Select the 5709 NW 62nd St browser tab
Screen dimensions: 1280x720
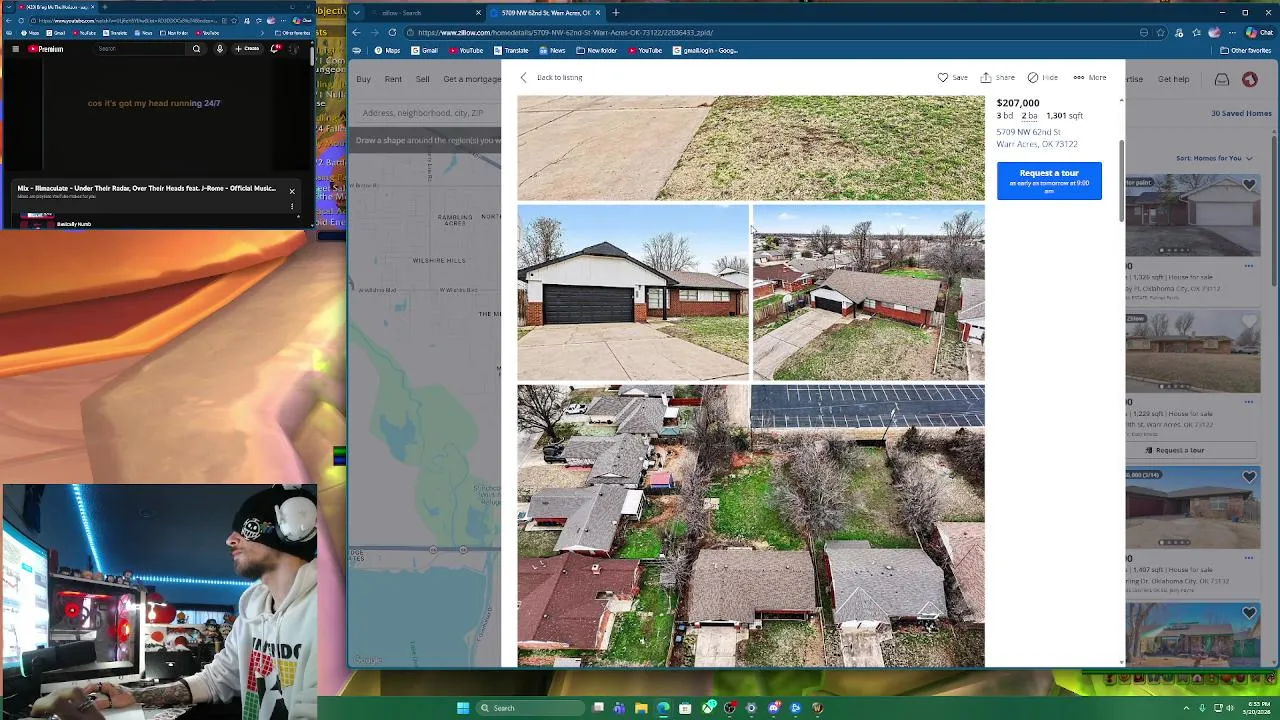[x=546, y=13]
